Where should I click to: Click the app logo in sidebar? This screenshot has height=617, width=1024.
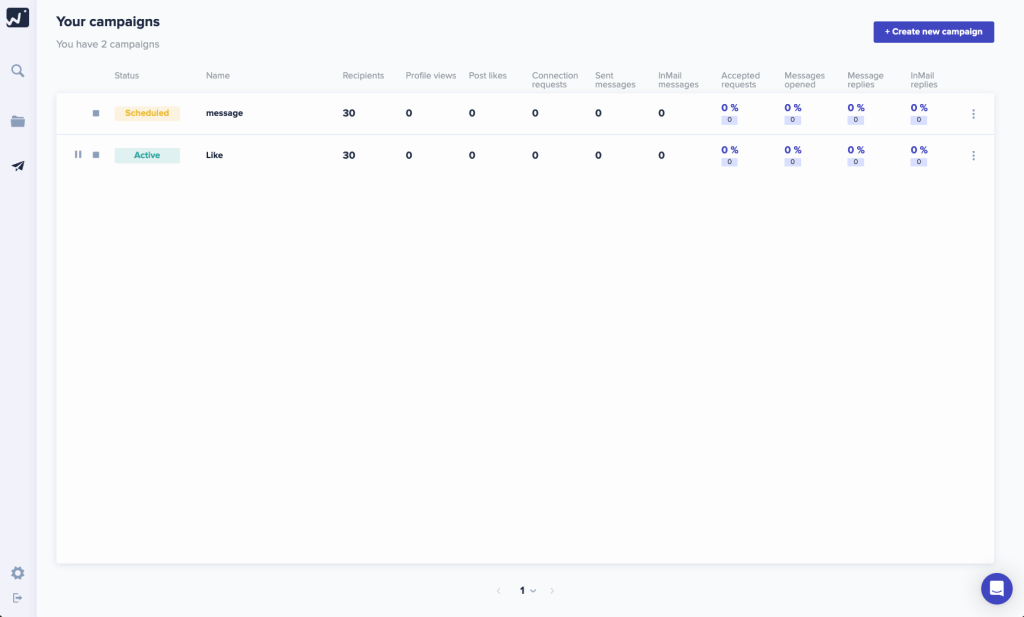[x=18, y=16]
